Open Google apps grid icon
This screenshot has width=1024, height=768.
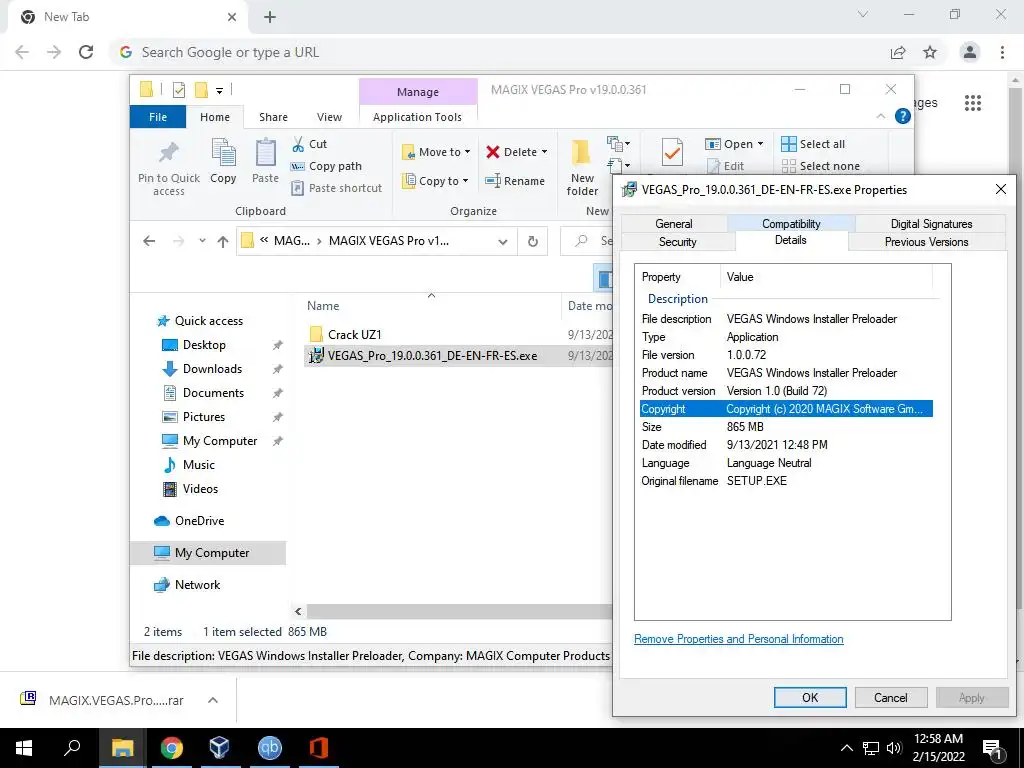[x=973, y=103]
